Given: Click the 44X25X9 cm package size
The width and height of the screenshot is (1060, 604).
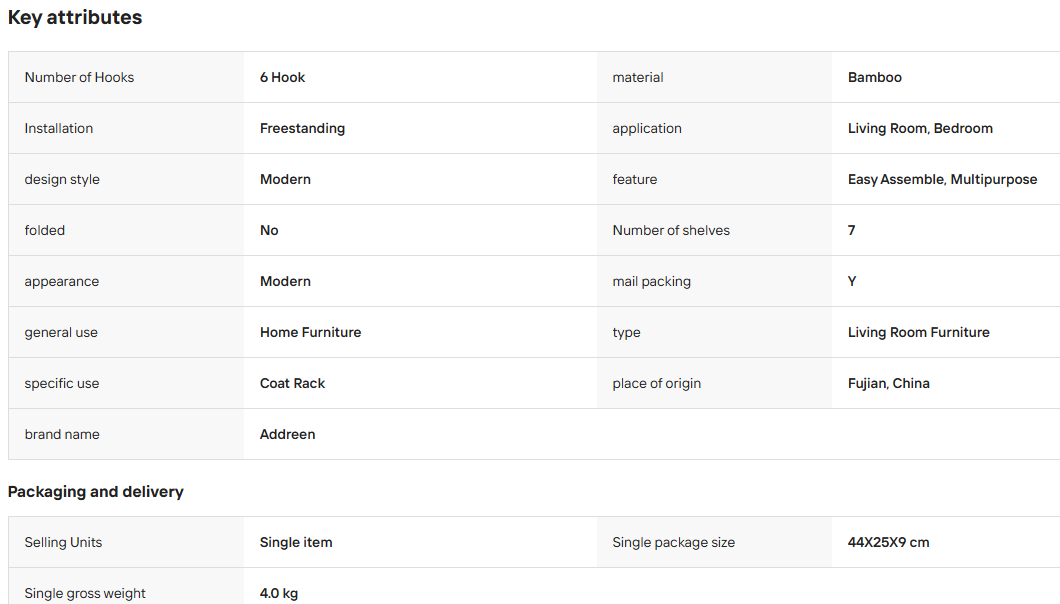Looking at the screenshot, I should (x=888, y=542).
